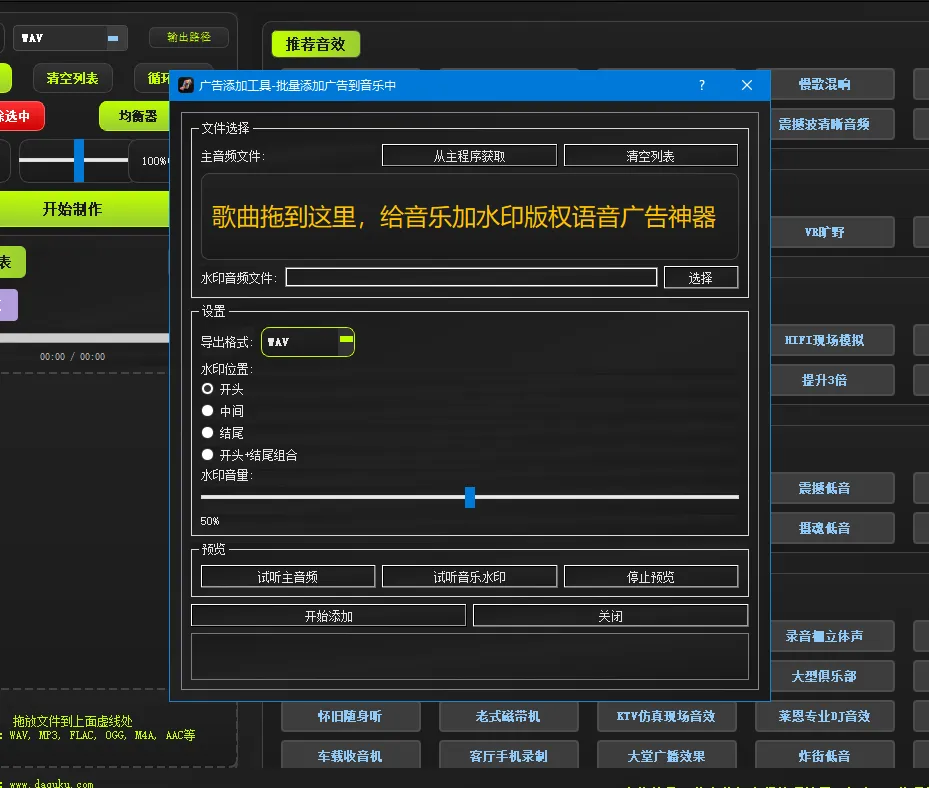
Task: Click the main window playback progress bar
Action: coord(85,338)
